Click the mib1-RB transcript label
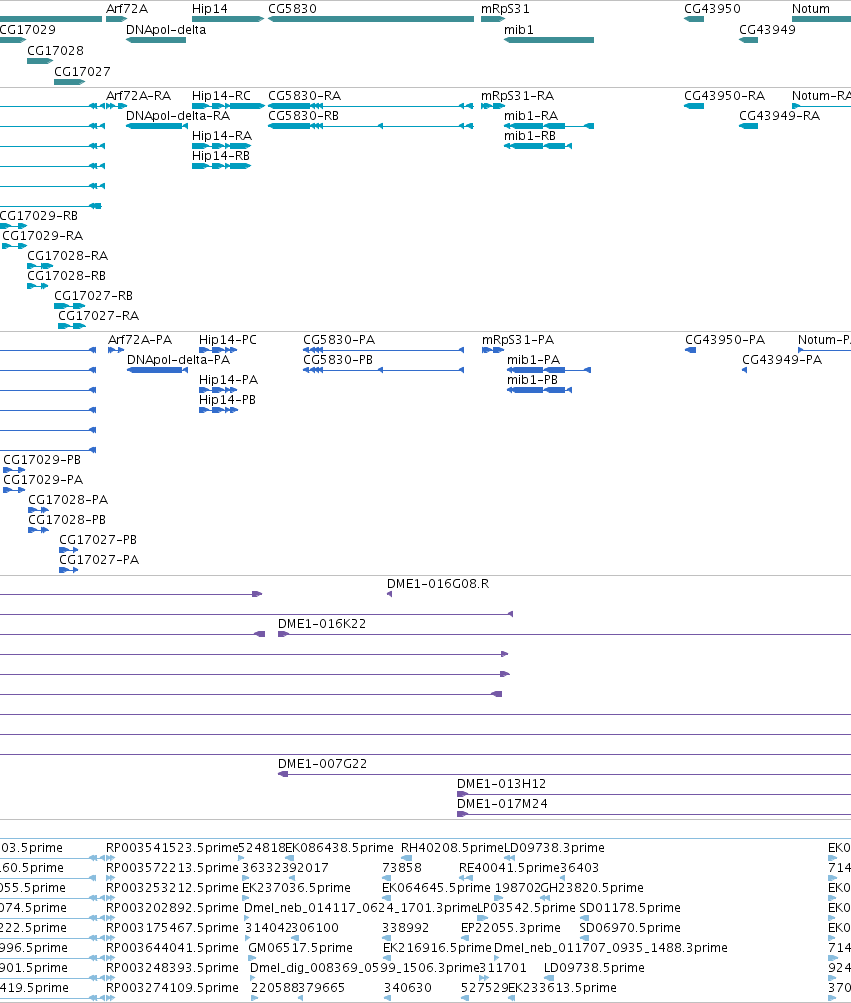 click(530, 136)
